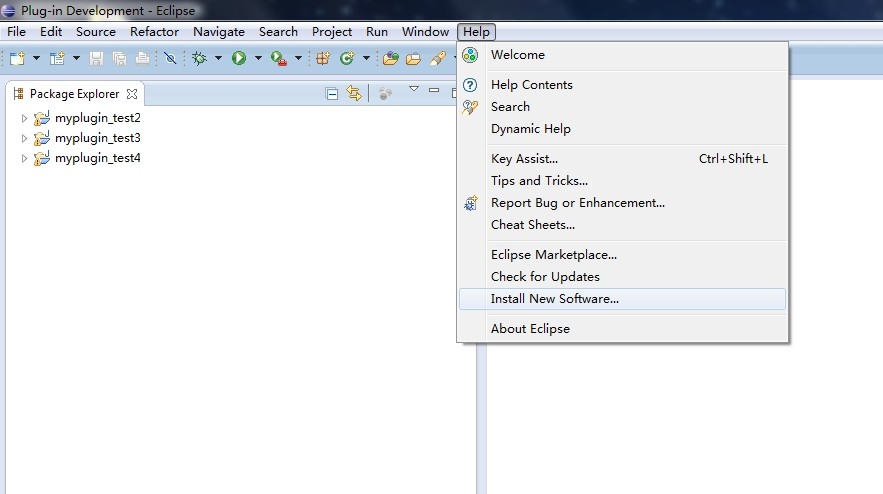
Task: Click the Save disk icon
Action: pyautogui.click(x=96, y=58)
